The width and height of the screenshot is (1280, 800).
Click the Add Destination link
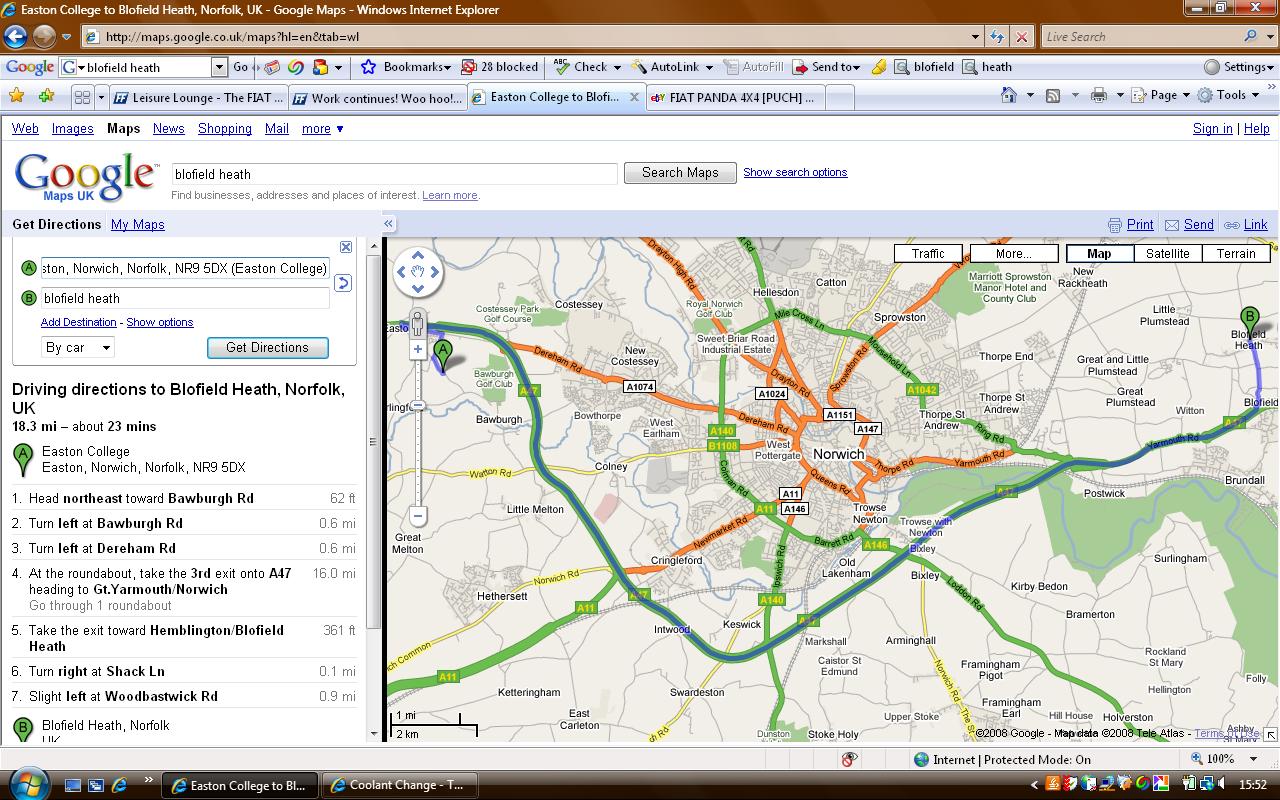79,322
